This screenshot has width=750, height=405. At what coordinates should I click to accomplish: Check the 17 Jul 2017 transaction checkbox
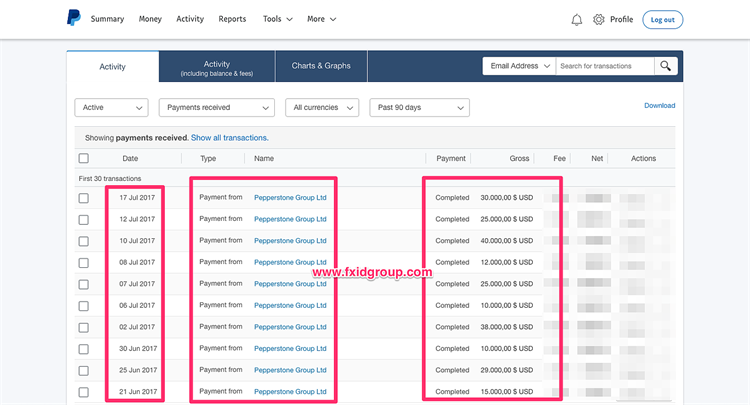tap(84, 198)
